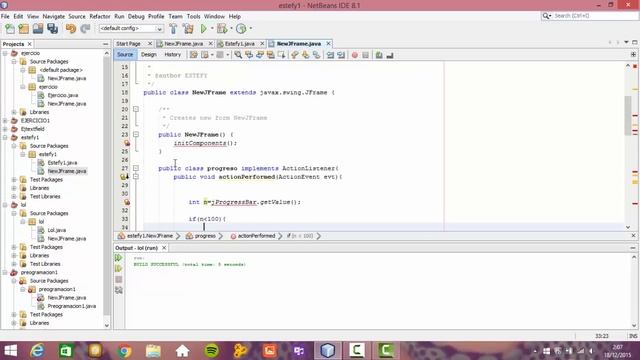The height and width of the screenshot is (360, 640).
Task: Open Google Chrome from the taskbar
Action: (124, 351)
